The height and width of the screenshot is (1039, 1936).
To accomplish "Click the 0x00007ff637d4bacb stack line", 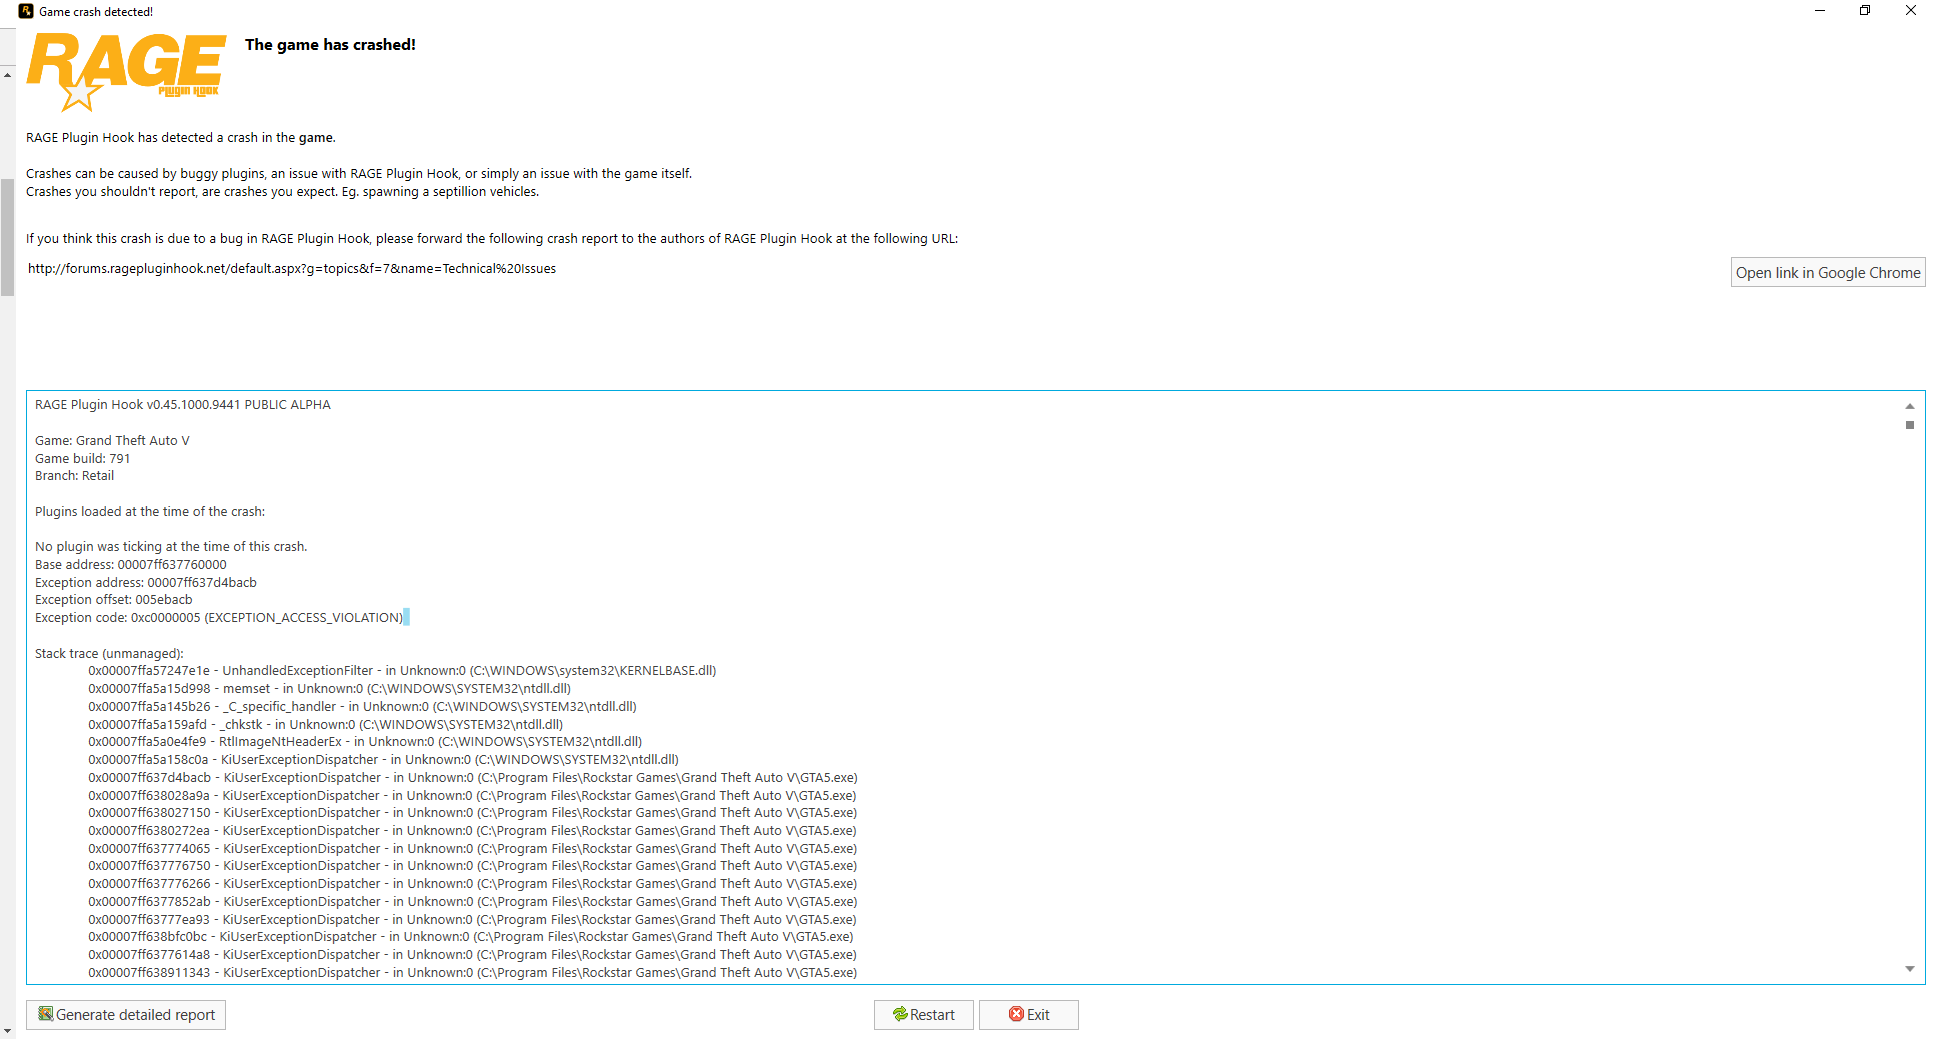I will 473,778.
